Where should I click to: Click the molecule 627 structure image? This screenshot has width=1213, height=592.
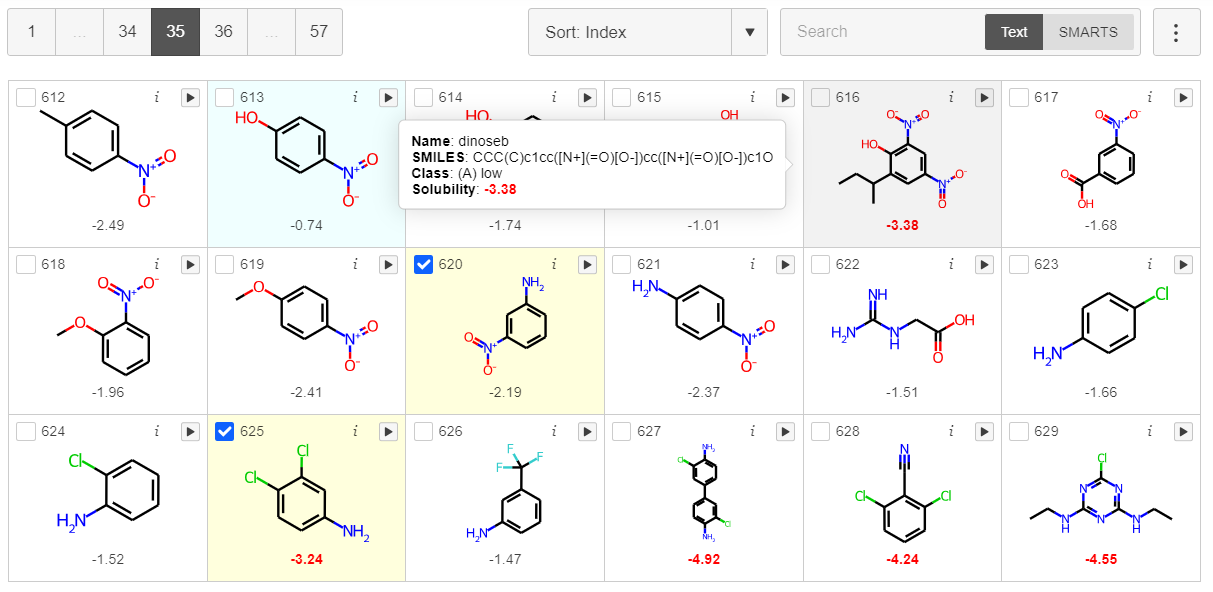[703, 496]
